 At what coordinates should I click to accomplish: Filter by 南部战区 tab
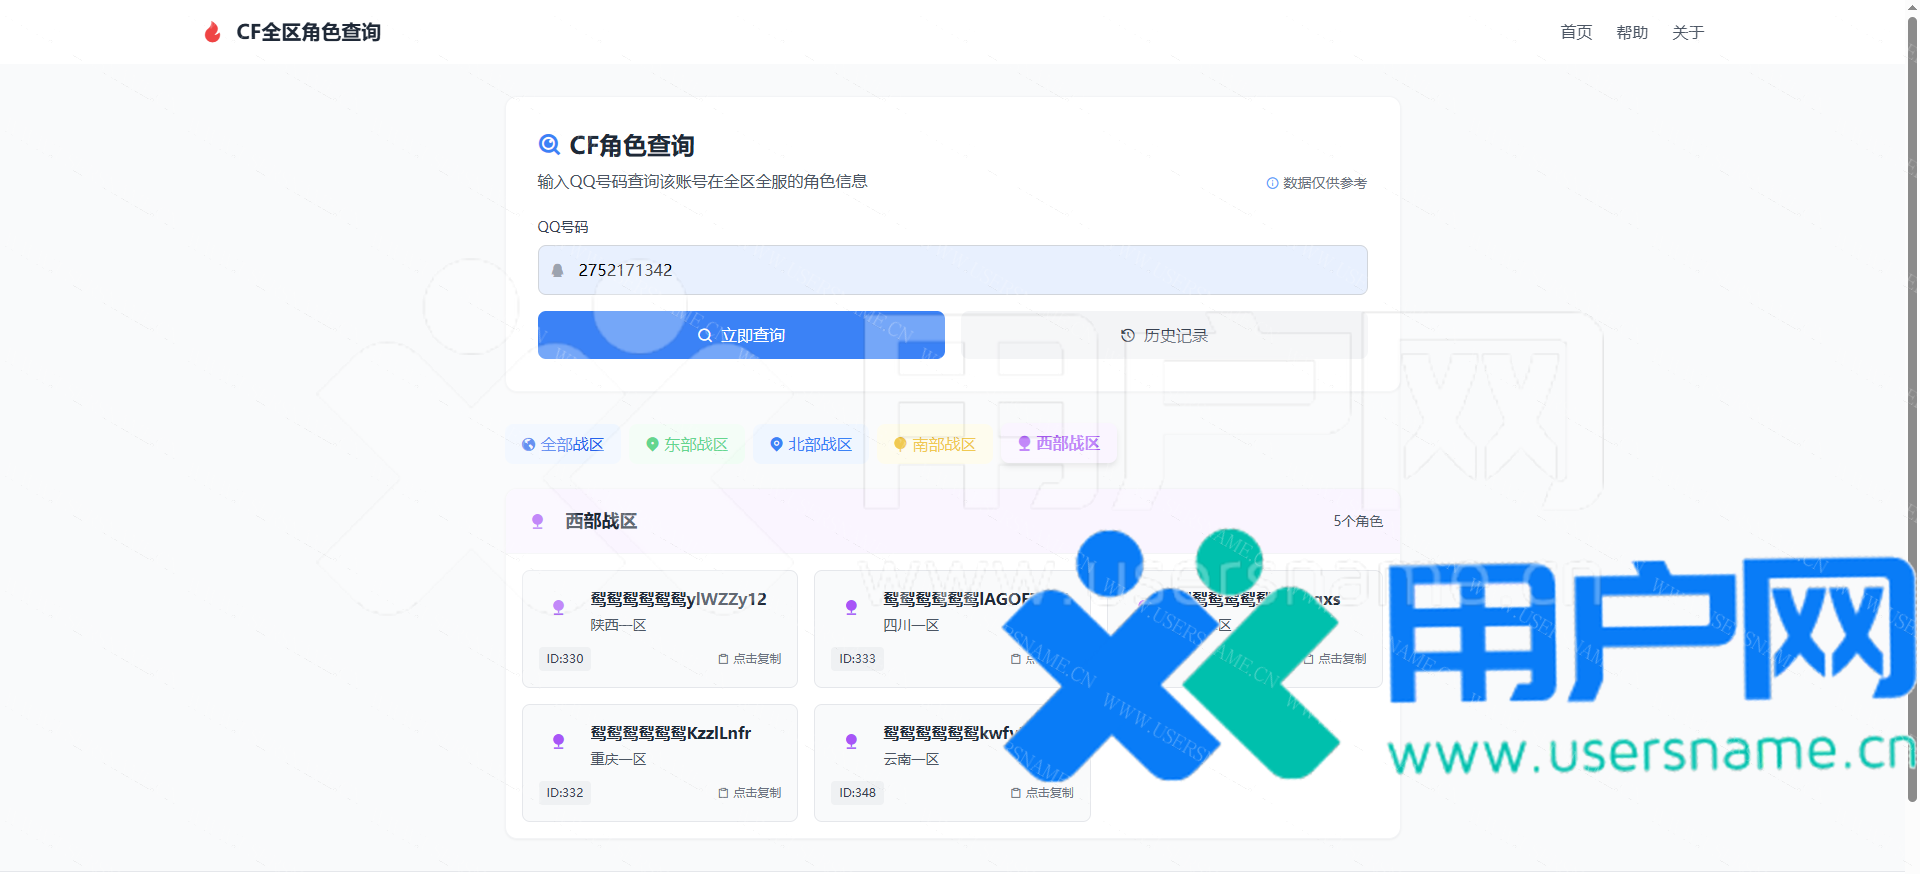(935, 444)
